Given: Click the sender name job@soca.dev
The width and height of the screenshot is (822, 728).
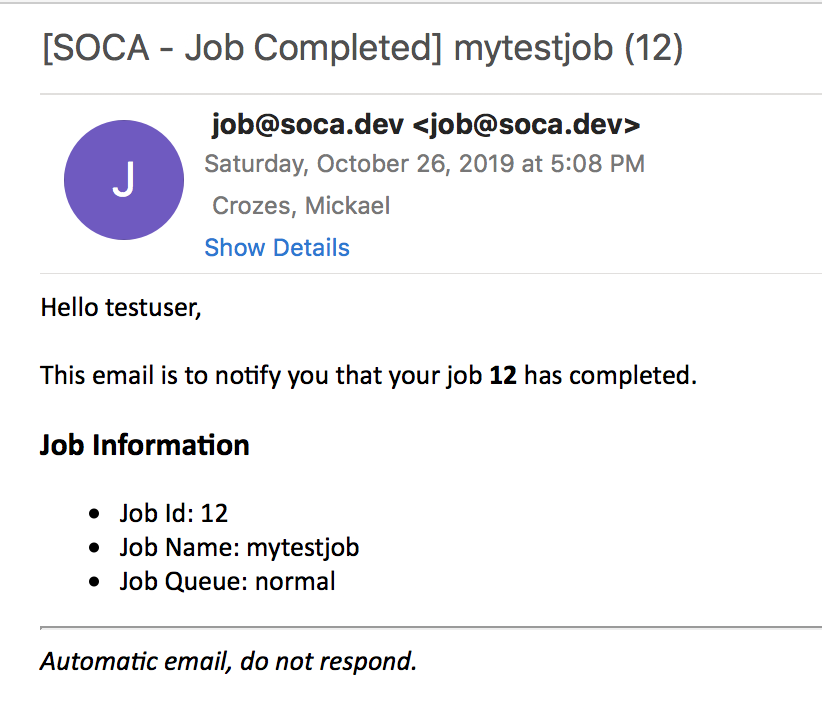Looking at the screenshot, I should 308,125.
